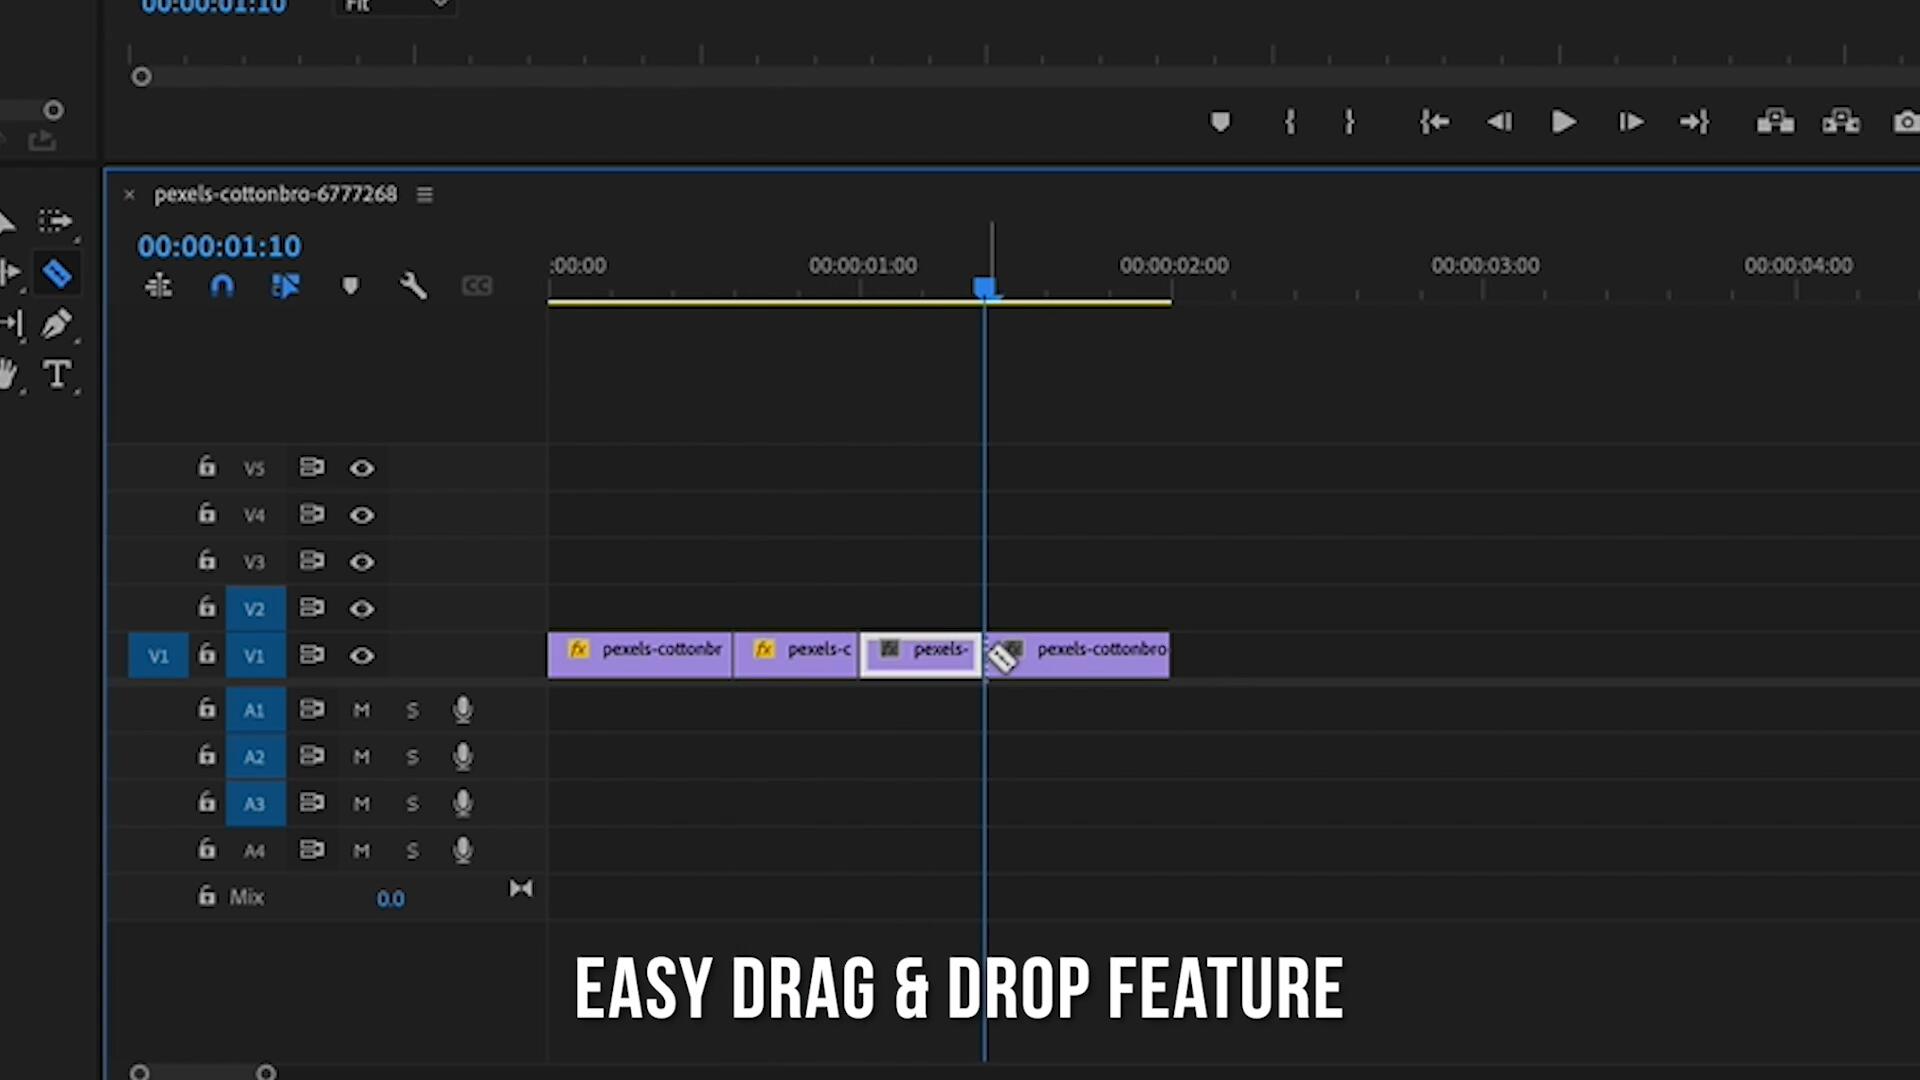1920x1080 pixels.
Task: Toggle insert sequences as nests icon
Action: [158, 287]
